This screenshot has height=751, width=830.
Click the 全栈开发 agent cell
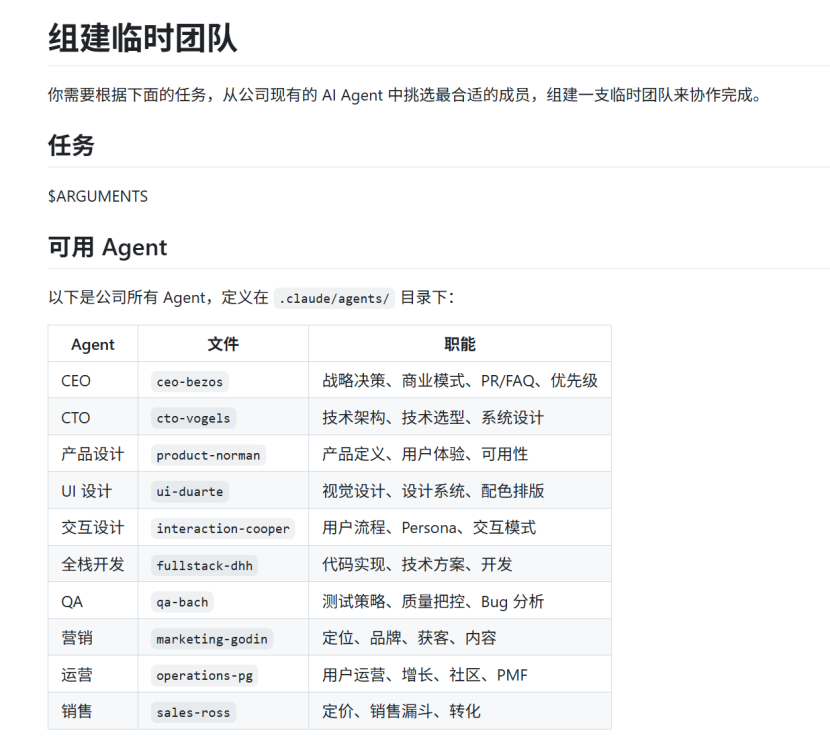(x=93, y=565)
